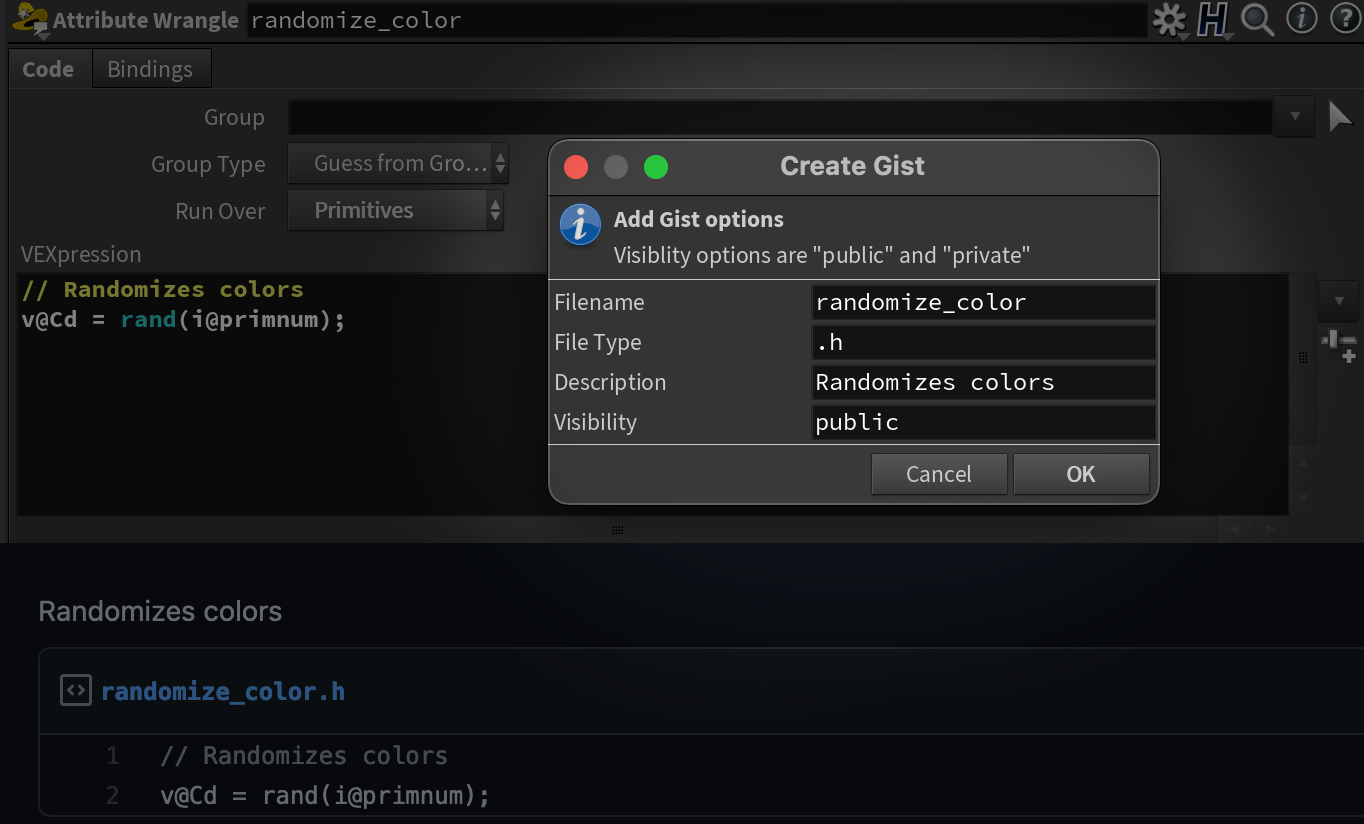Click the gist code icon beside randomize_color.h
The width and height of the screenshot is (1364, 824).
point(75,691)
